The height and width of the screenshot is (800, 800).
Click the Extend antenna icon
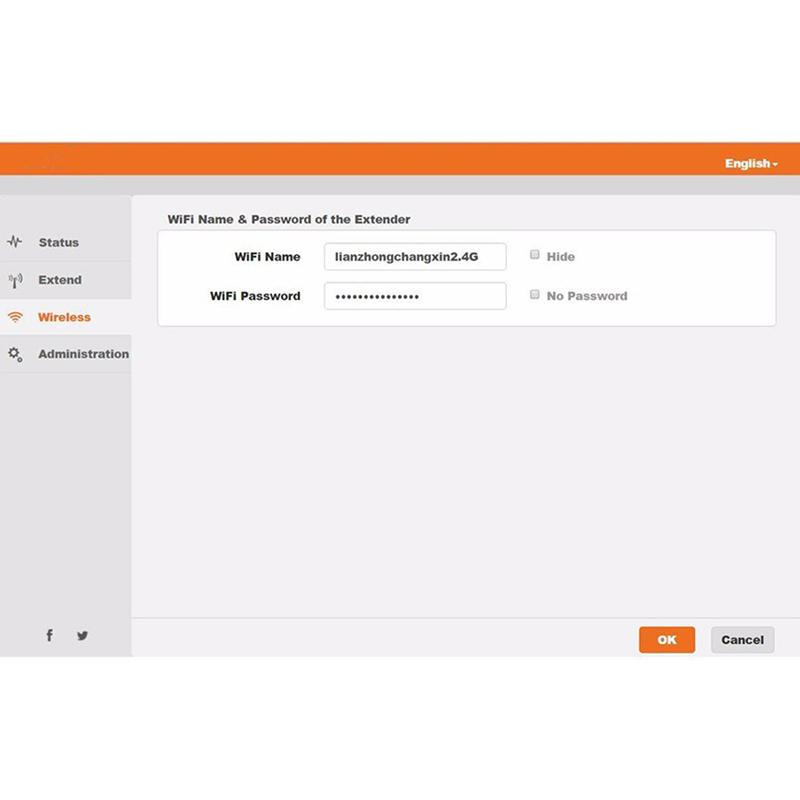[x=14, y=280]
